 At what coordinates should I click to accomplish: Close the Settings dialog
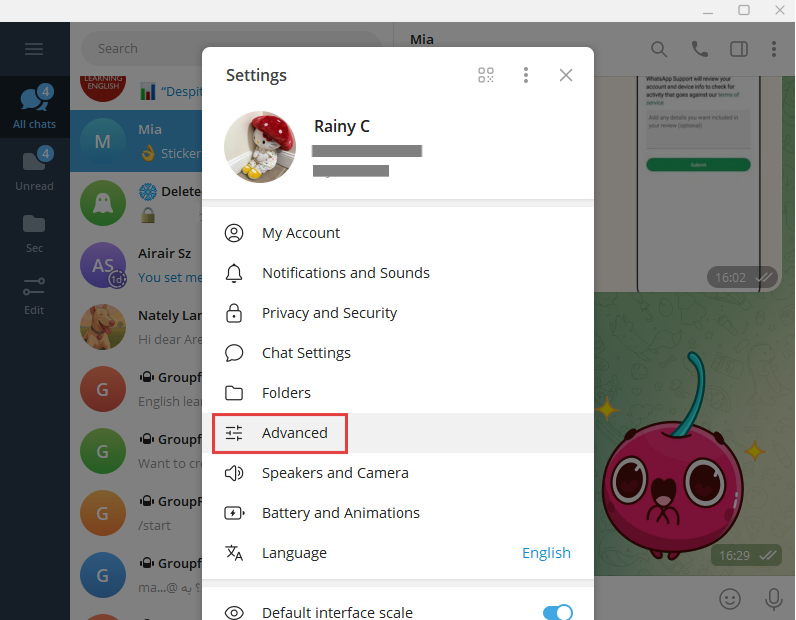566,75
